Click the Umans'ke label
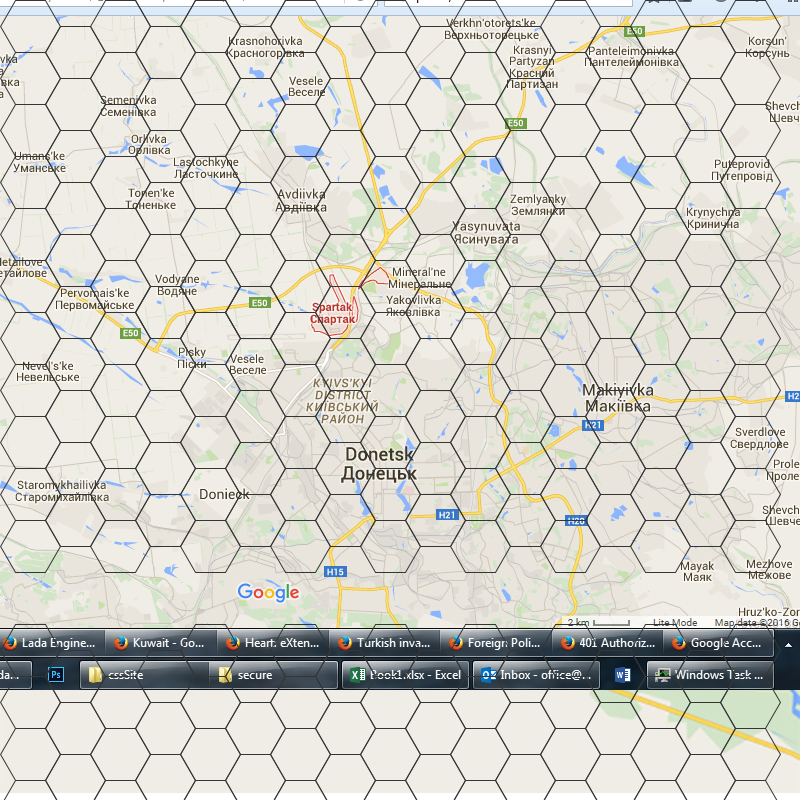The image size is (800, 800). (39, 162)
